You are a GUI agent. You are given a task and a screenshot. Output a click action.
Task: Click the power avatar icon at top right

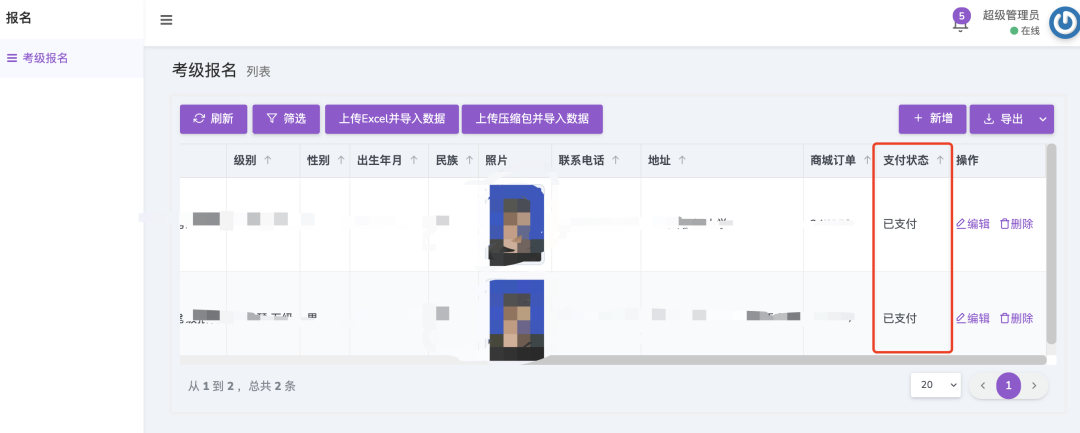point(1062,23)
